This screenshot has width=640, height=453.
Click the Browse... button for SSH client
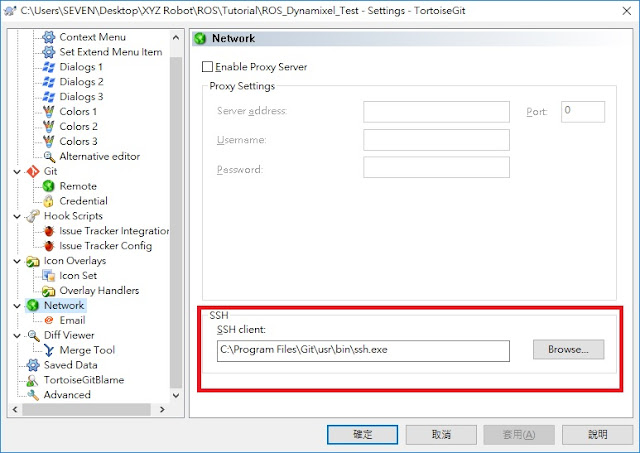(x=568, y=350)
